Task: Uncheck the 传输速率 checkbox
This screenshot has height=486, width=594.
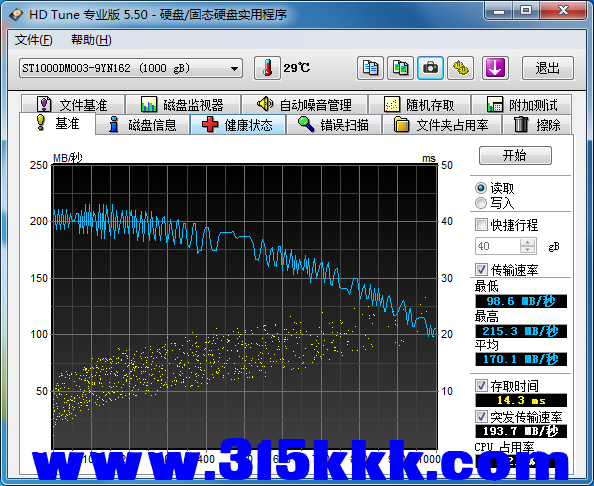Action: point(481,270)
